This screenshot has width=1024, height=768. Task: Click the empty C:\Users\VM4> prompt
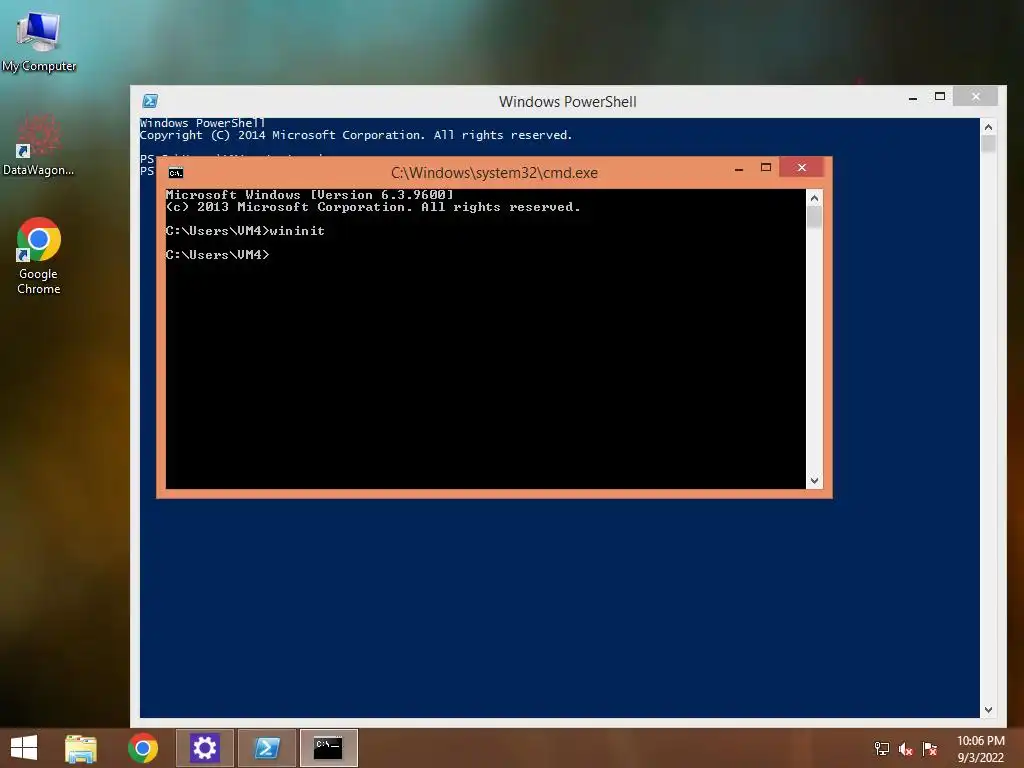[x=217, y=255]
